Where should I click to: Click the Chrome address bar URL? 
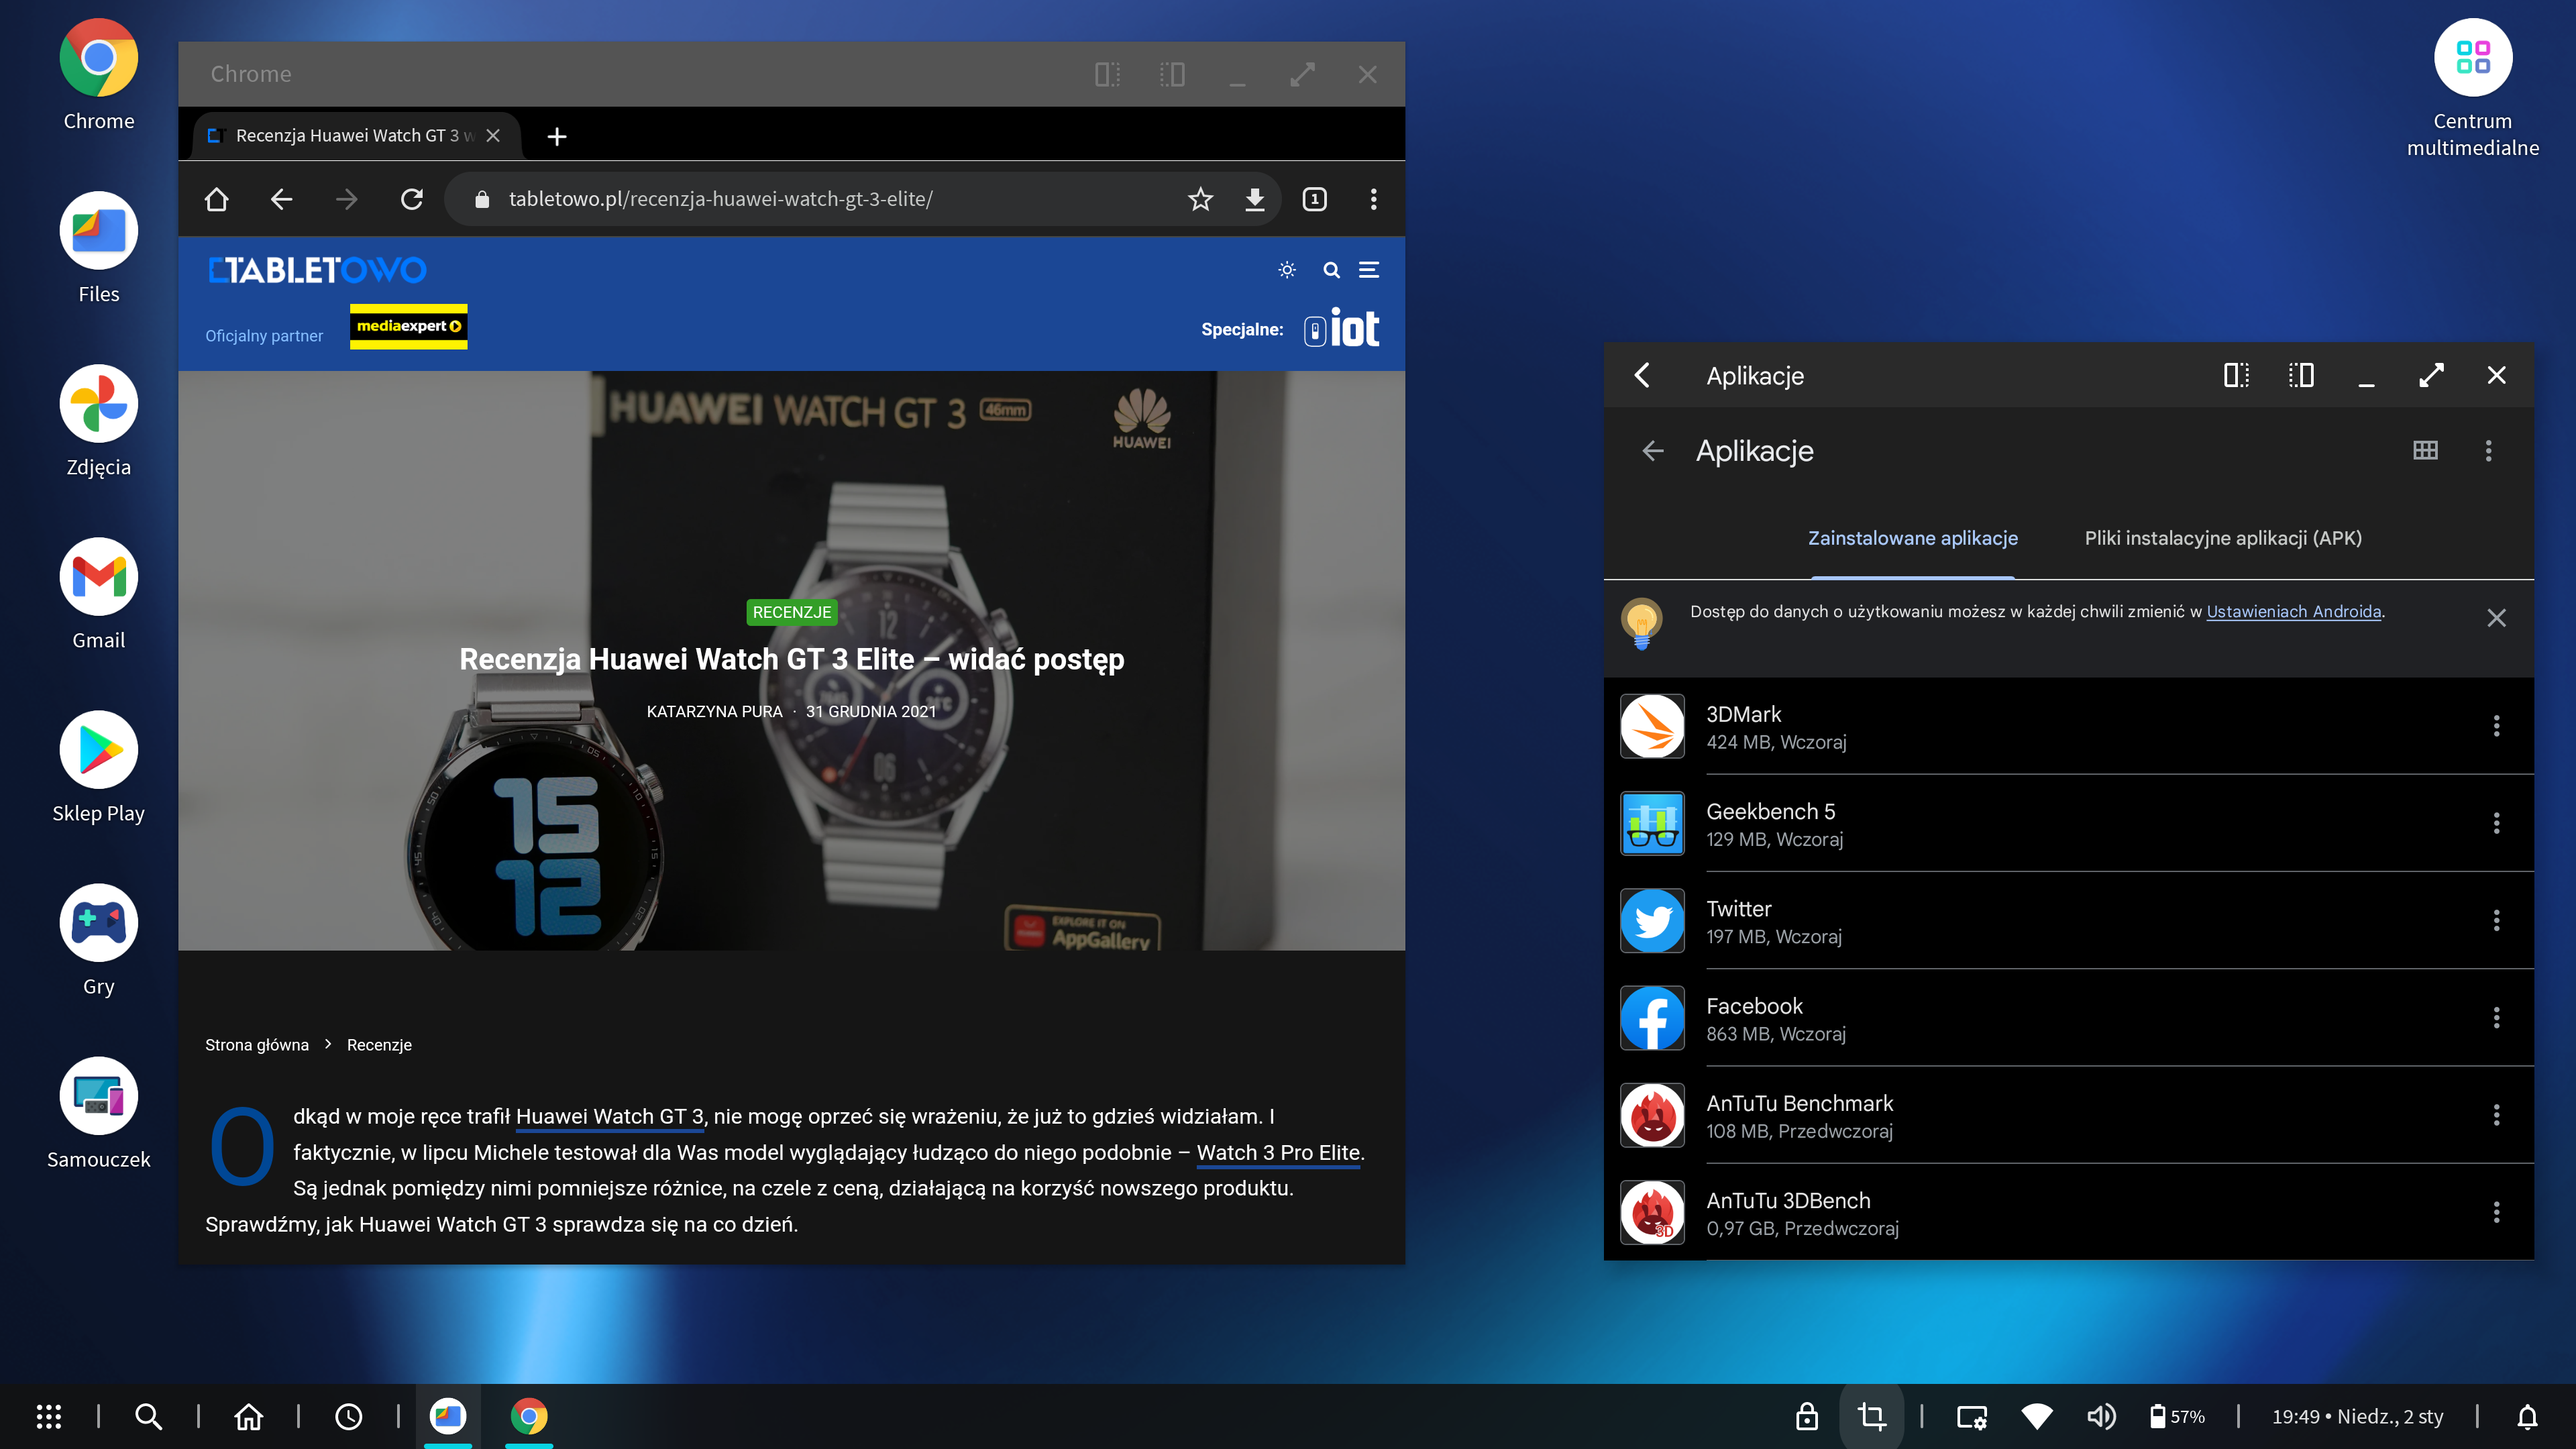point(720,199)
